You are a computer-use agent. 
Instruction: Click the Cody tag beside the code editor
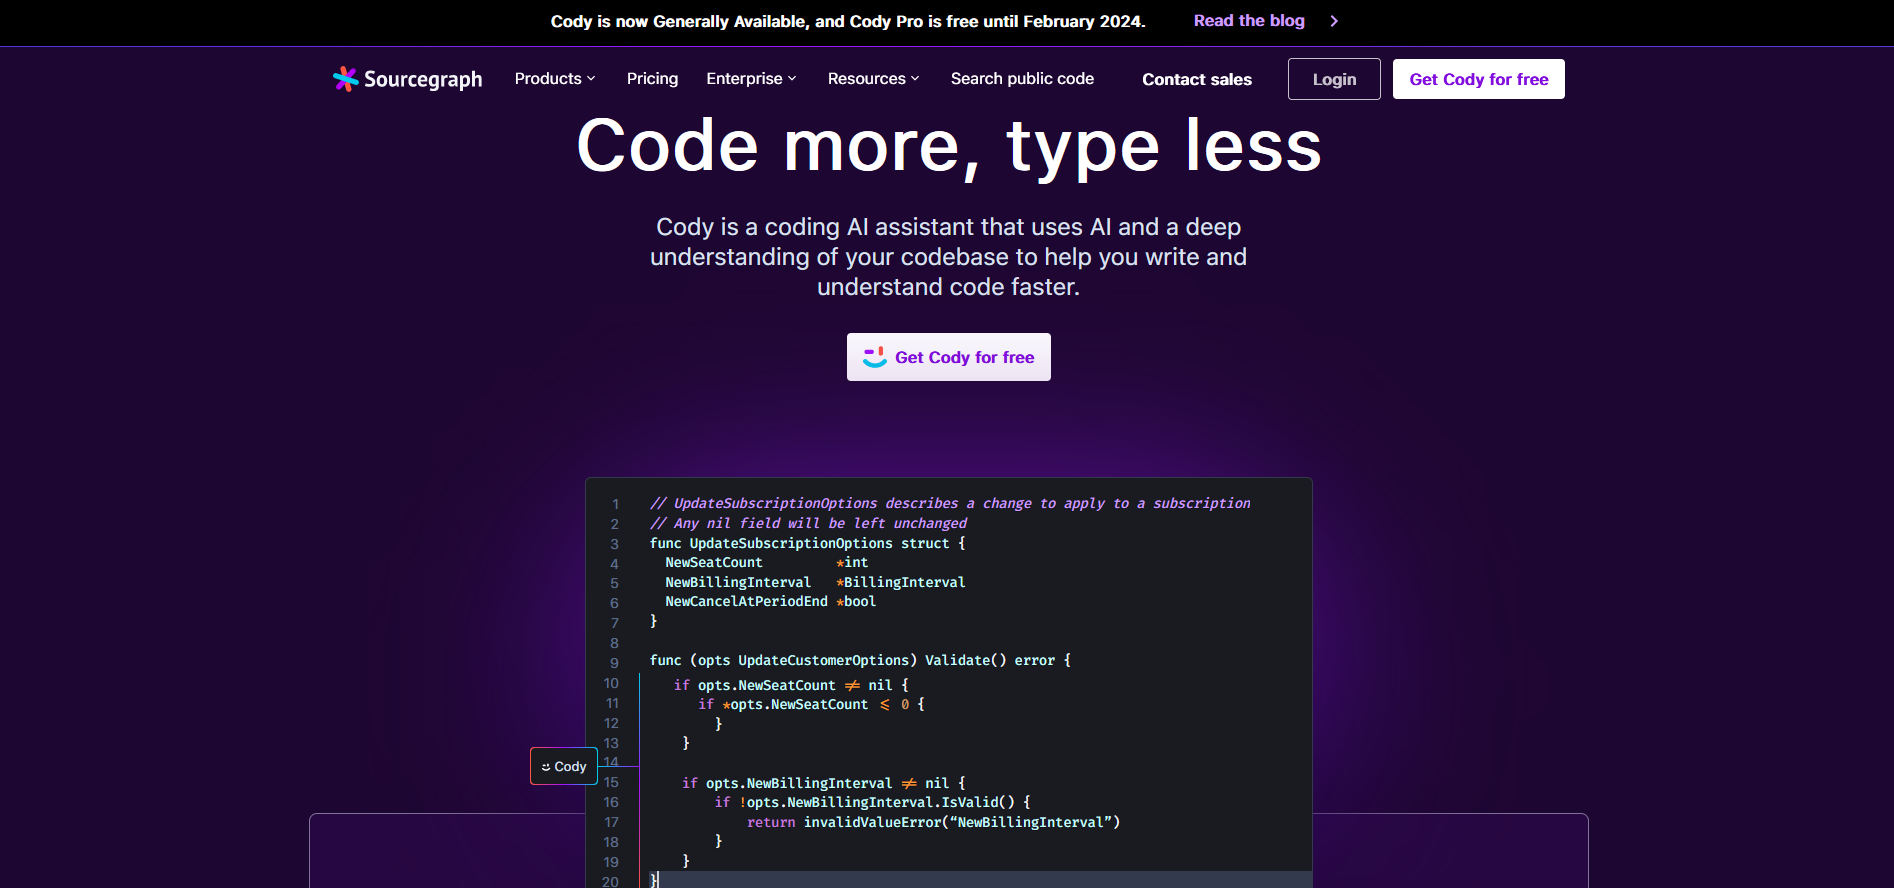coord(564,766)
